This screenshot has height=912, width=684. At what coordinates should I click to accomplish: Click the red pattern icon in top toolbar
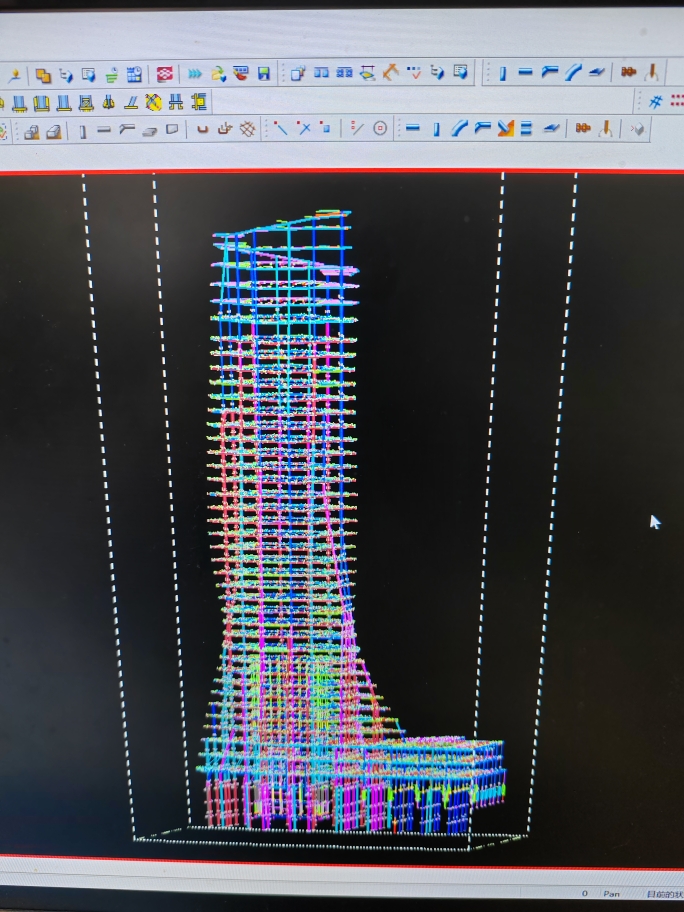click(165, 73)
